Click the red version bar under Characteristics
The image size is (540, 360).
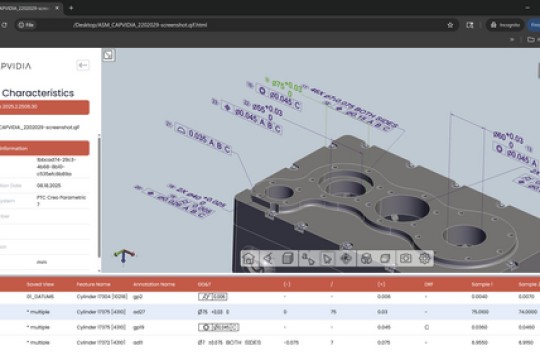(x=45, y=107)
